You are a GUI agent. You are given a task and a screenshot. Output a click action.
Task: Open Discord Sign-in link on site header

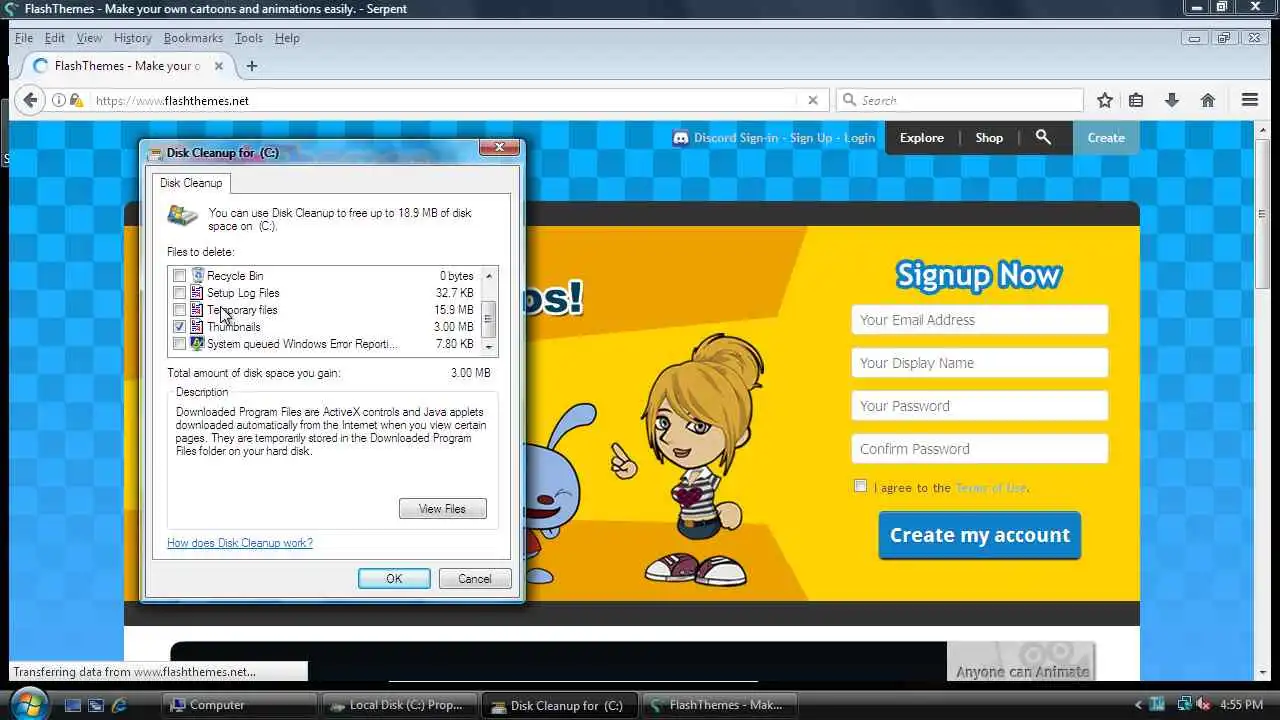coord(736,138)
